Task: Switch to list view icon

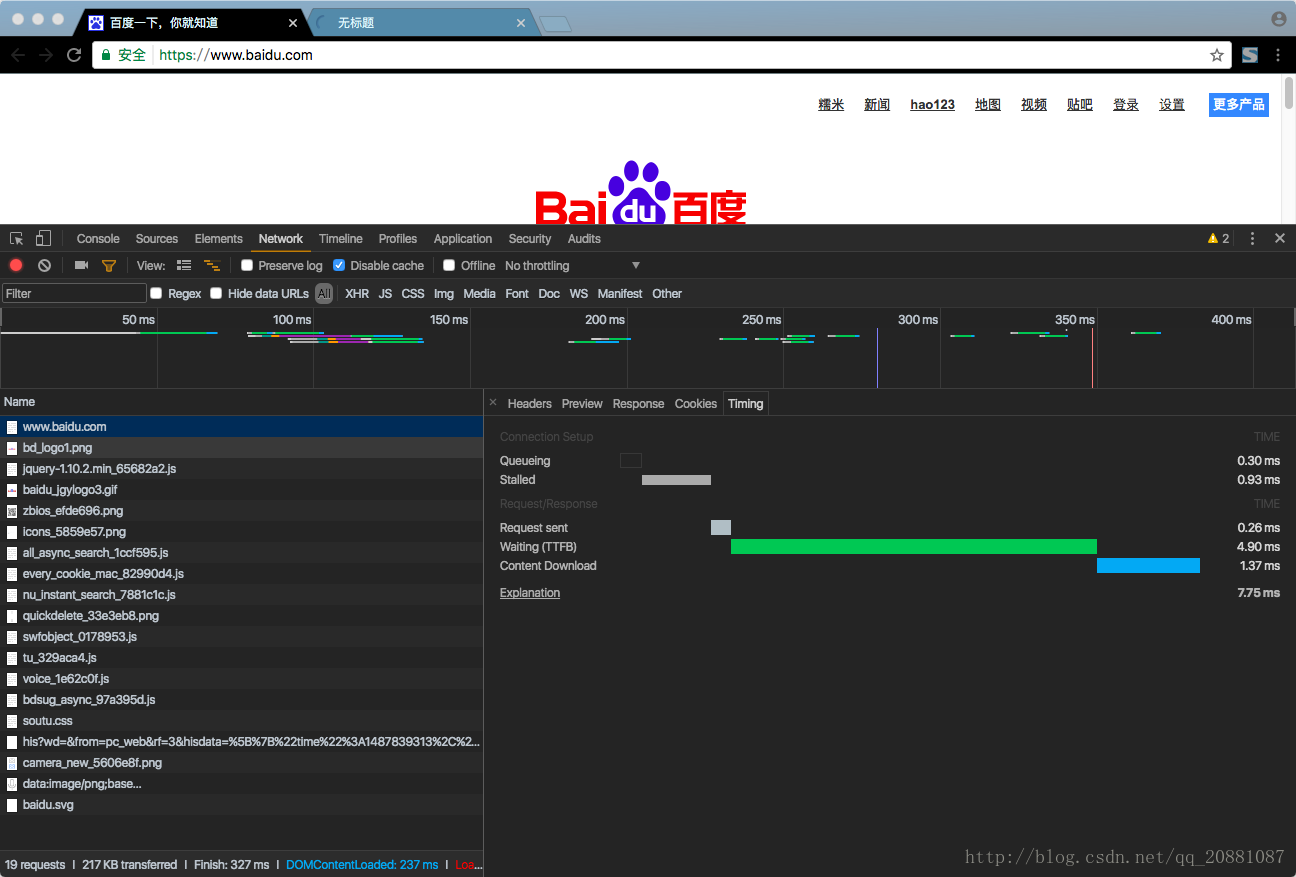Action: pyautogui.click(x=184, y=265)
